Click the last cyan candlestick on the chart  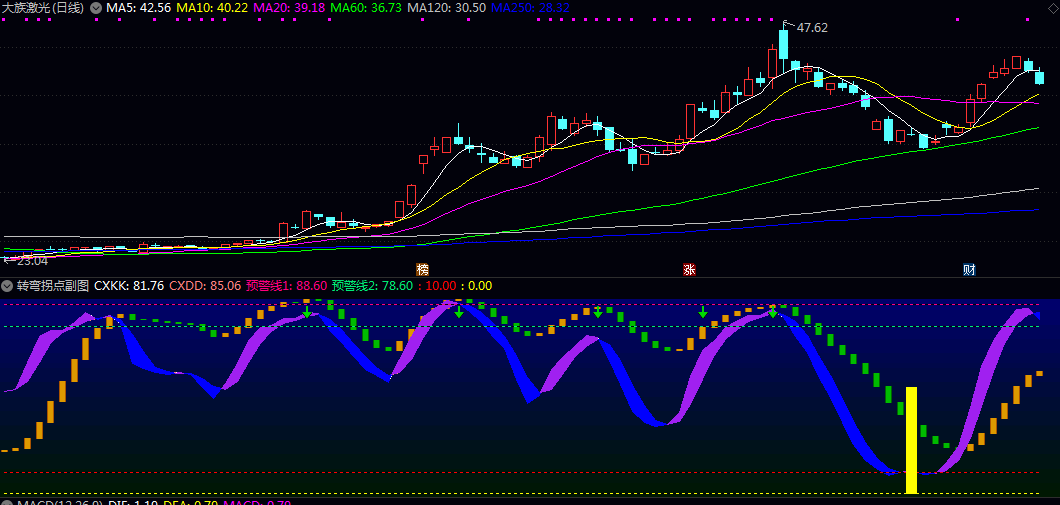(x=1040, y=78)
